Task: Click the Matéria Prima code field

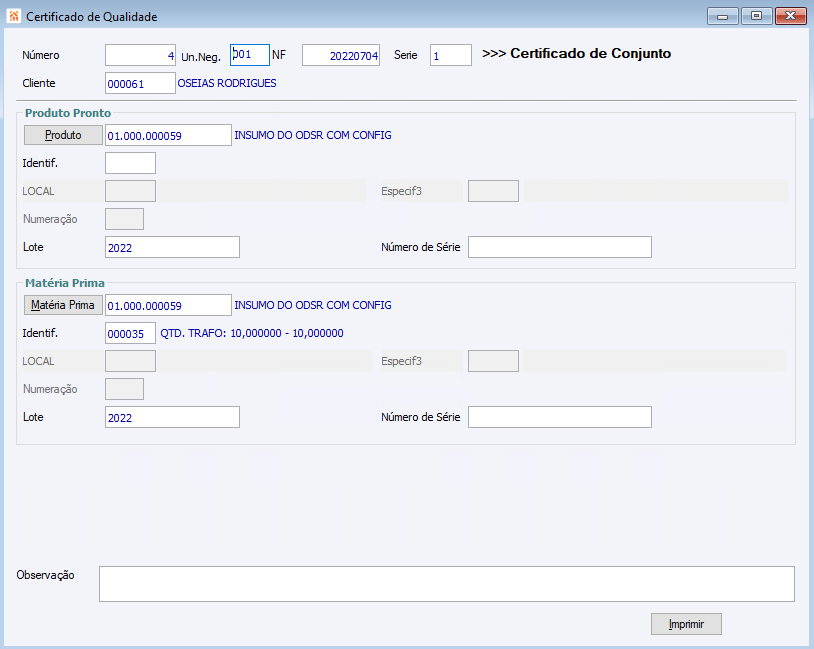Action: 168,305
